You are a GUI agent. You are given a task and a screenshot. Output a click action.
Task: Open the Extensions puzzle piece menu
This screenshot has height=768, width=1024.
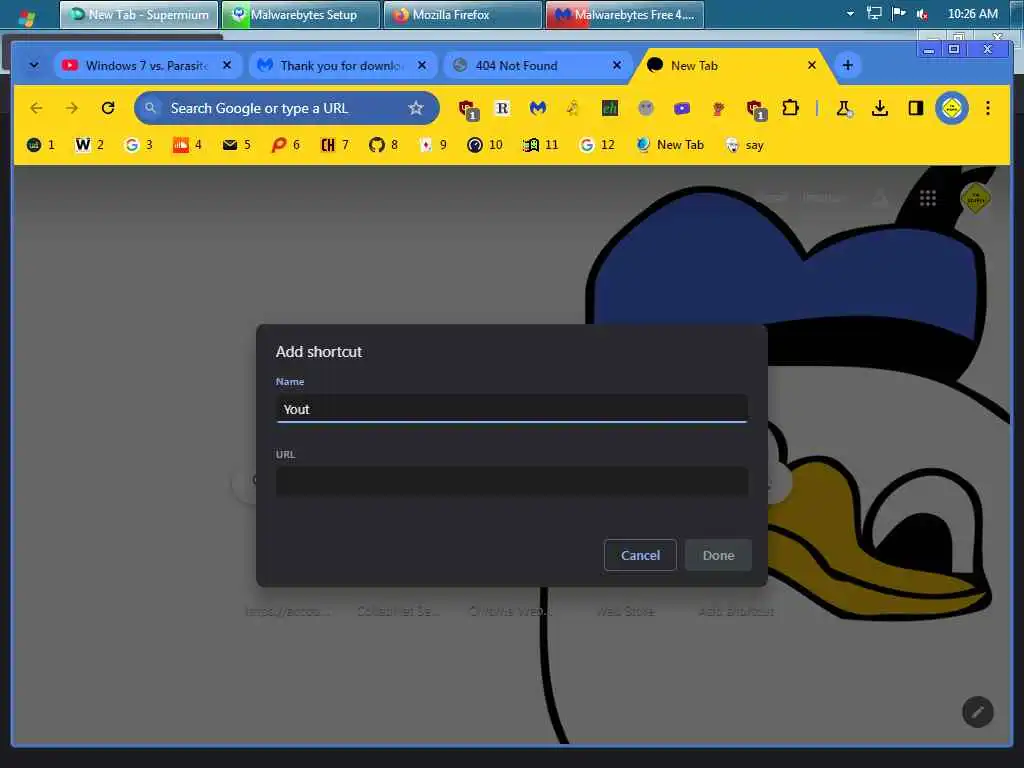click(x=790, y=108)
